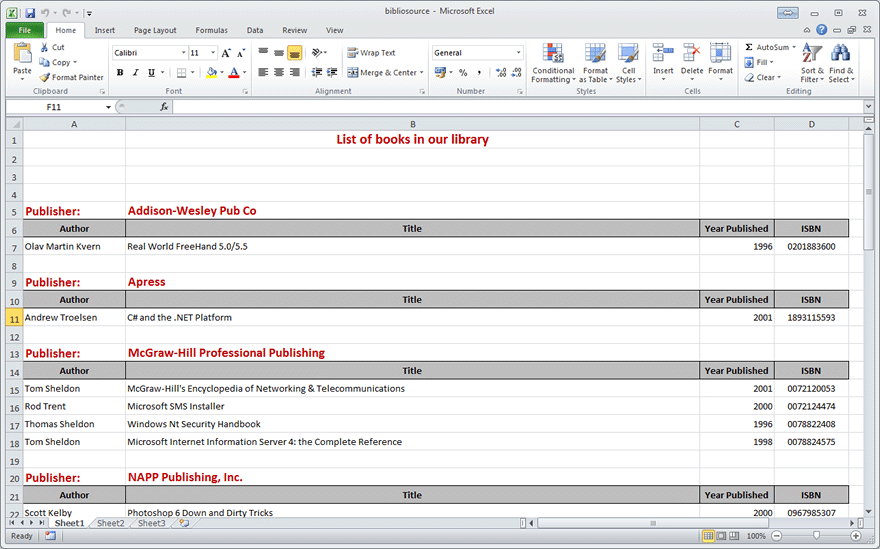This screenshot has height=549, width=880.
Task: Open Find & Select binoculars
Action: point(841,63)
